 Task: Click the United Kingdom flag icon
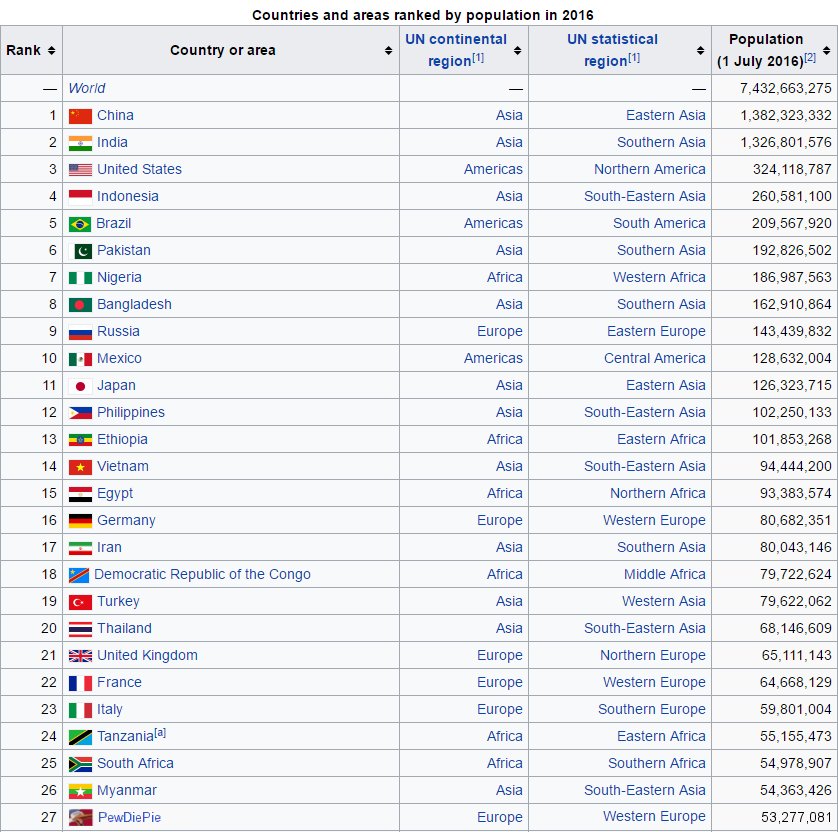pyautogui.click(x=80, y=656)
